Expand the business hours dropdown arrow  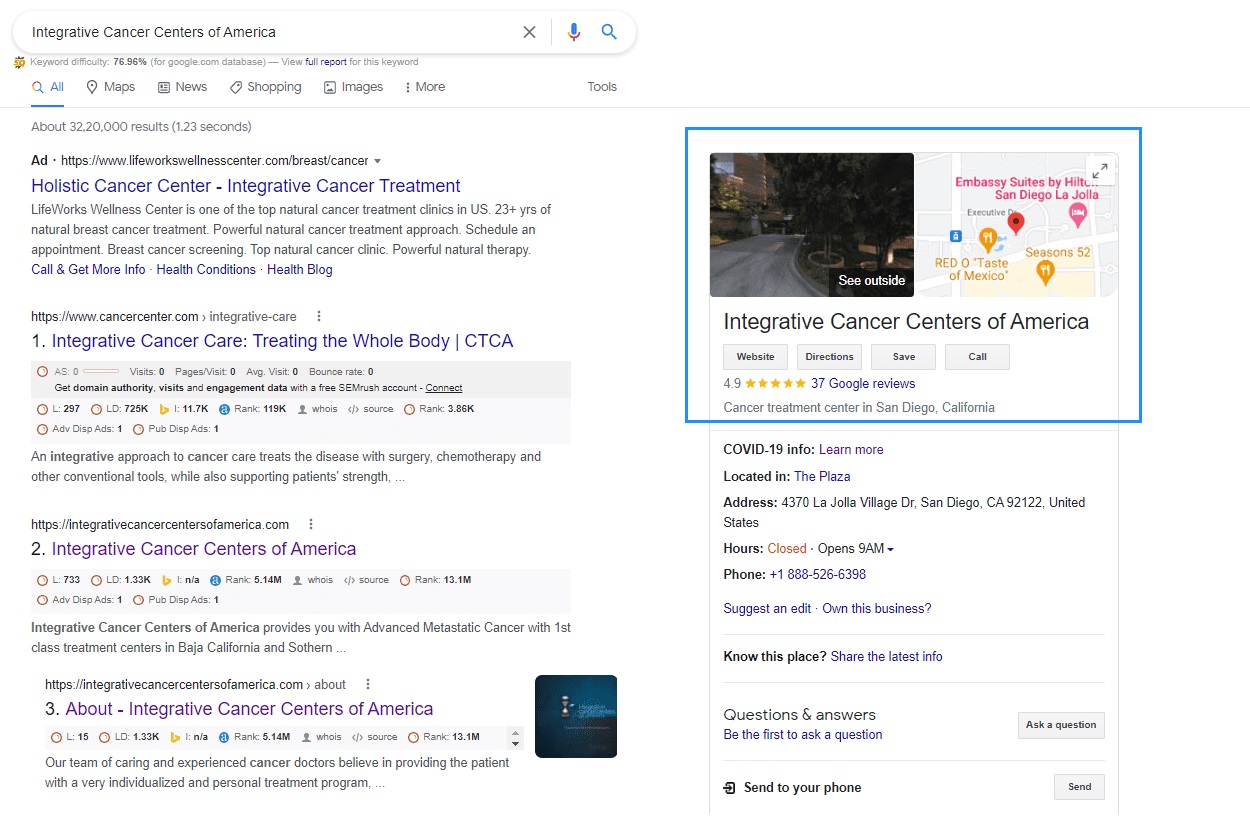(890, 549)
